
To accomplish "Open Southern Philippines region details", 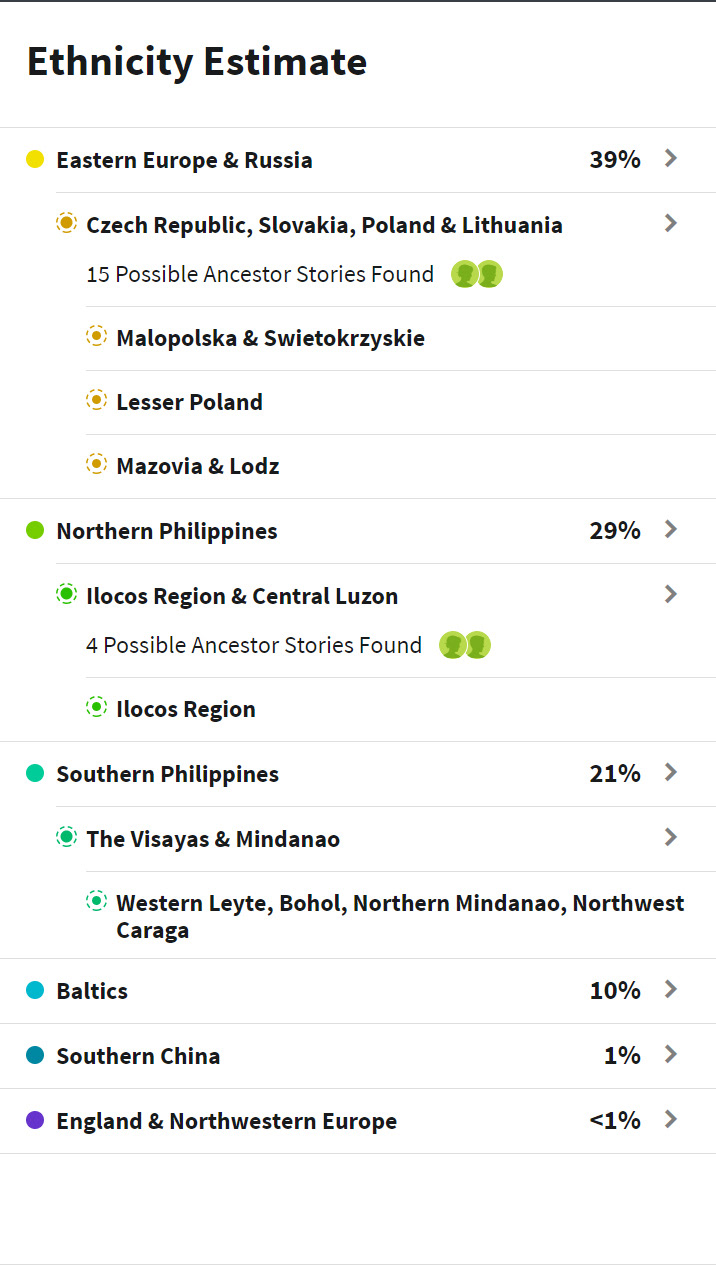I will tap(167, 774).
